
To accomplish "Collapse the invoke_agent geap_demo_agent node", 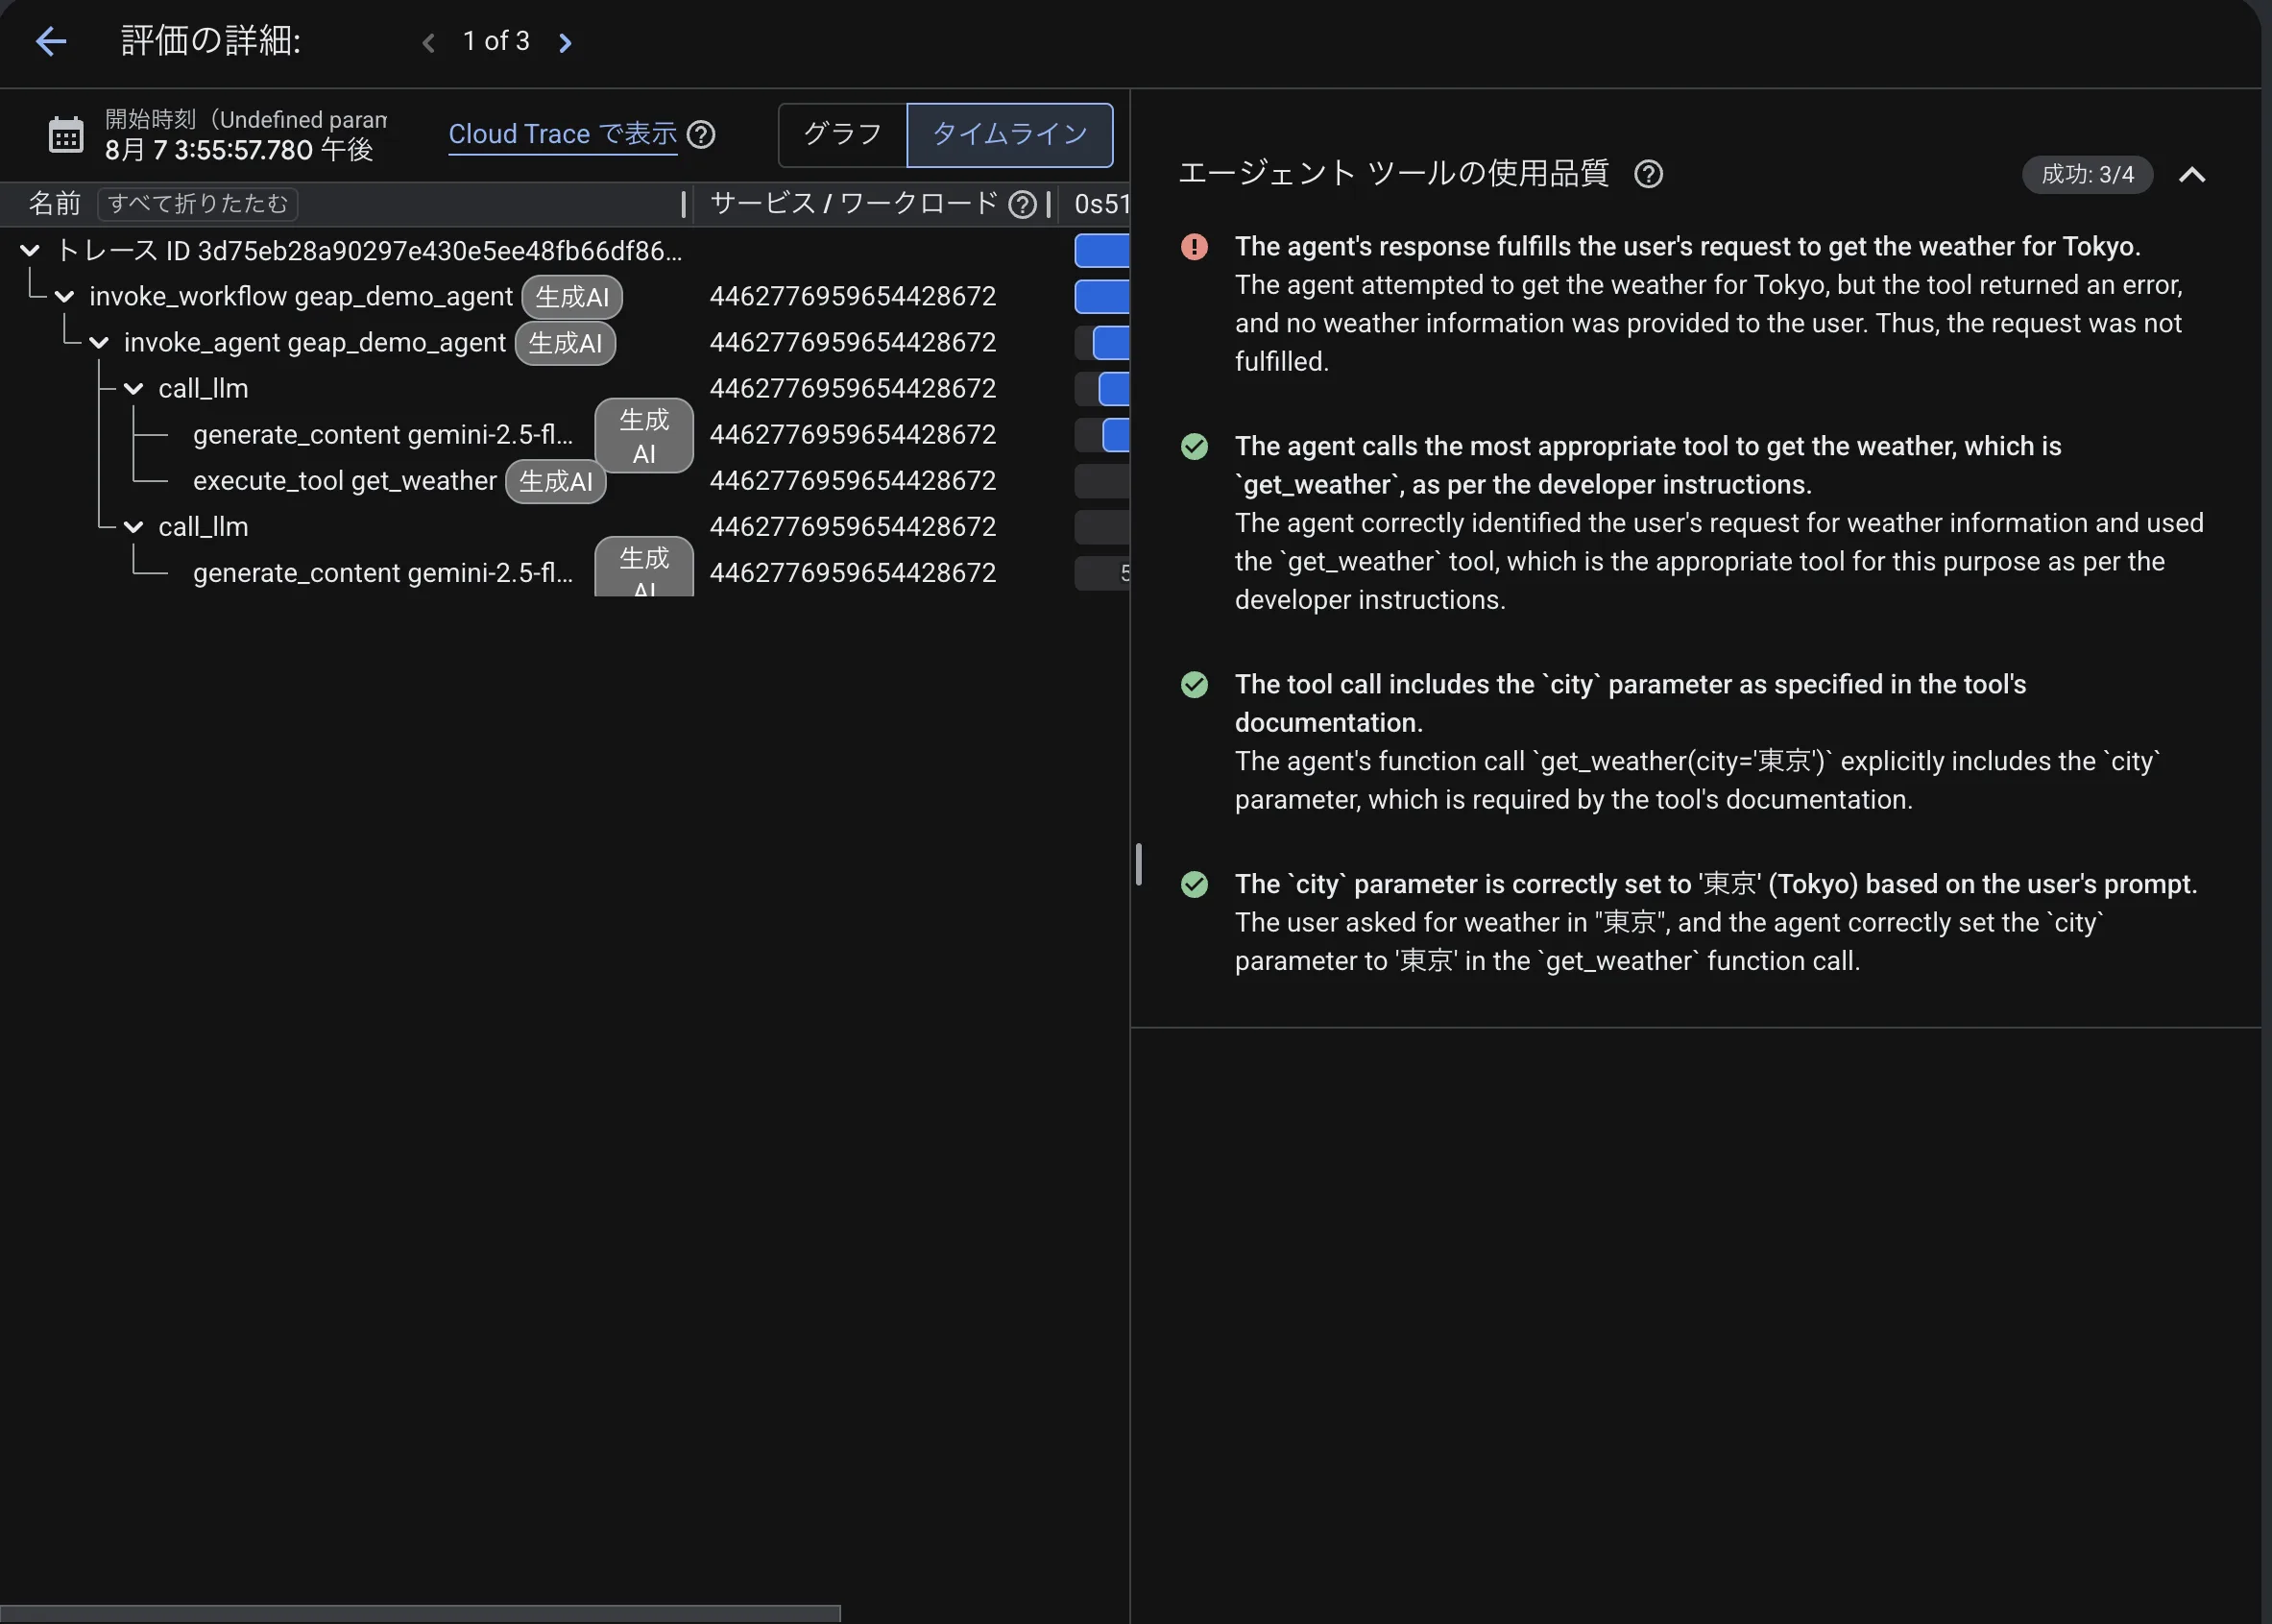I will tap(99, 342).
